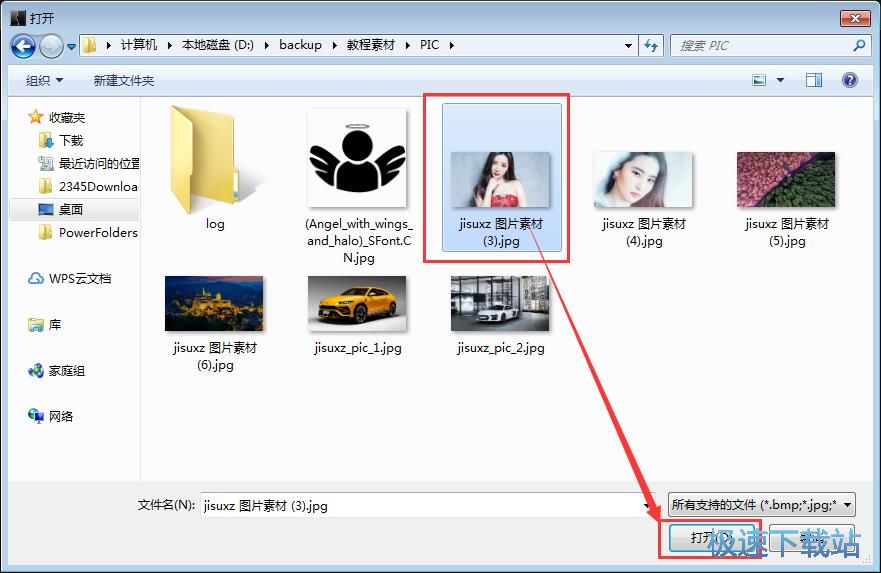The width and height of the screenshot is (881, 573).
Task: Click the Back navigation arrow
Action: (23, 46)
